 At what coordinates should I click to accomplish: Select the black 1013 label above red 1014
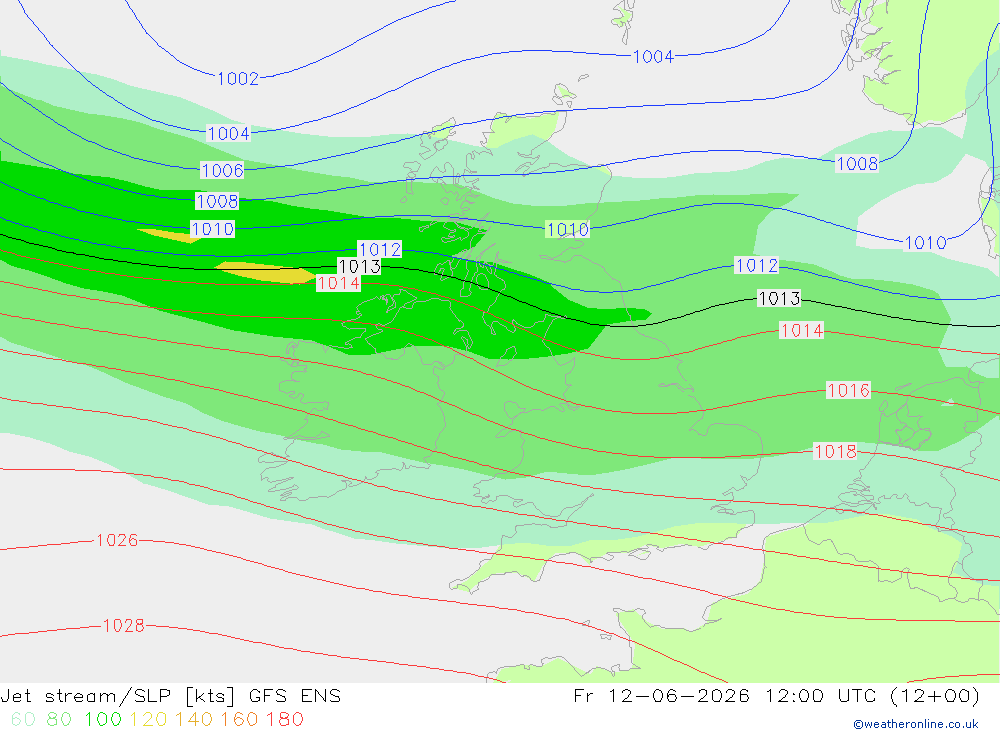(359, 266)
